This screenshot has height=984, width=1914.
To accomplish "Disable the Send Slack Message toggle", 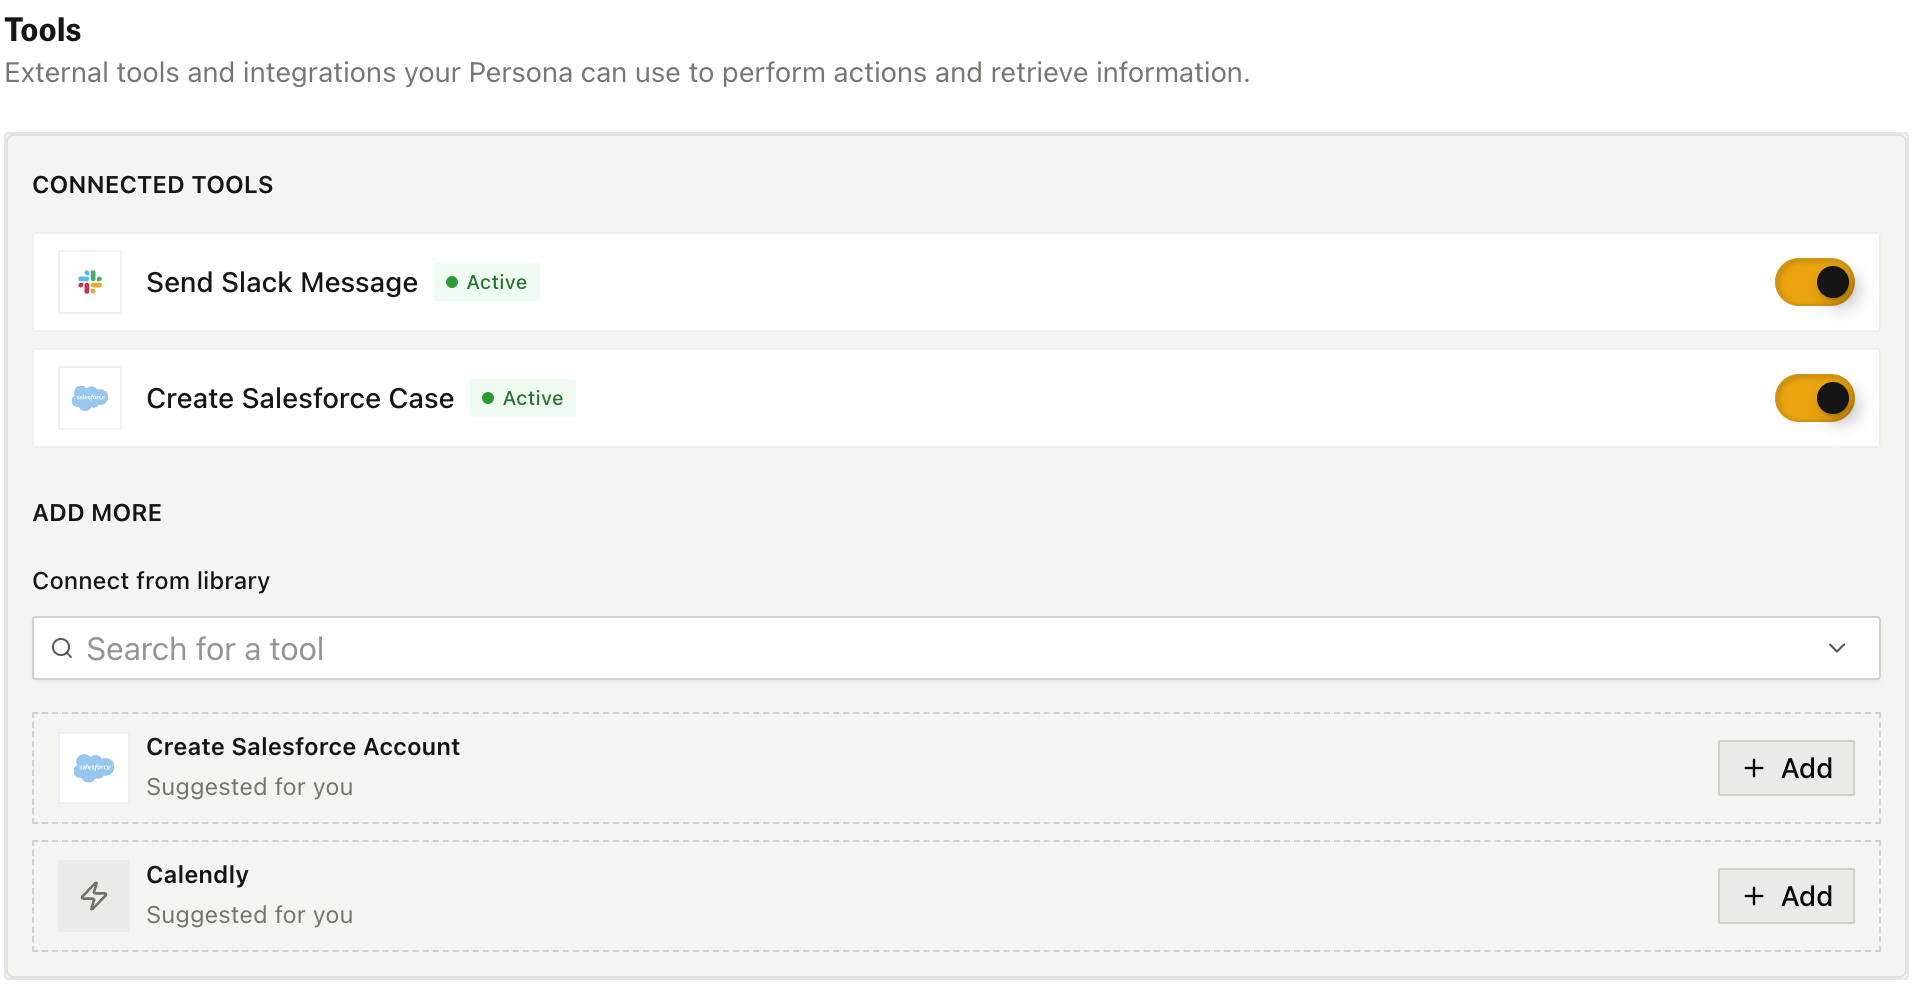I will (1814, 282).
